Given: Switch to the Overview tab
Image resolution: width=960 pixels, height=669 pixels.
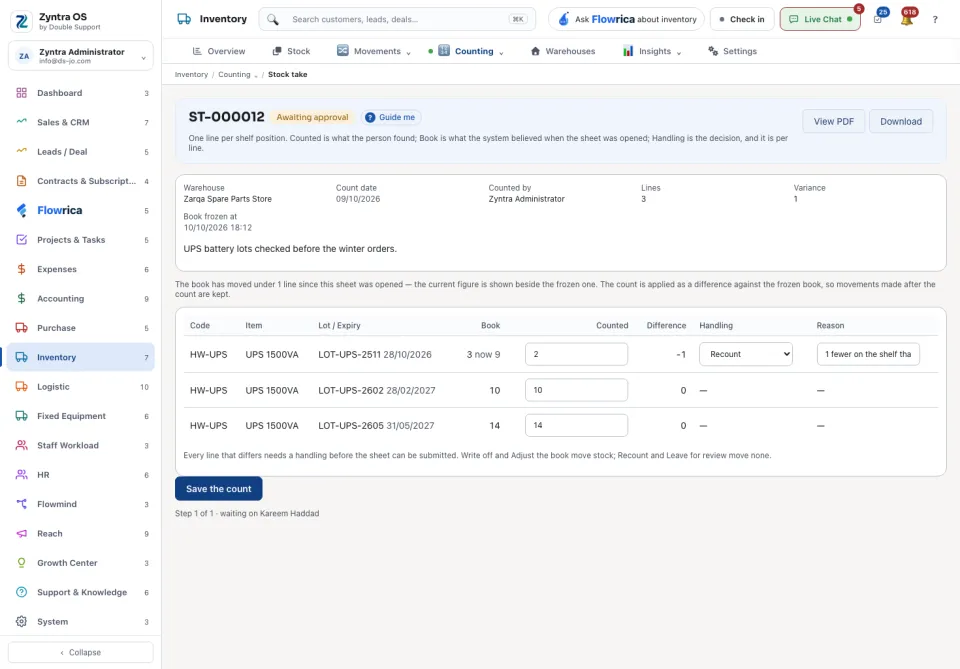Looking at the screenshot, I should (x=219, y=51).
